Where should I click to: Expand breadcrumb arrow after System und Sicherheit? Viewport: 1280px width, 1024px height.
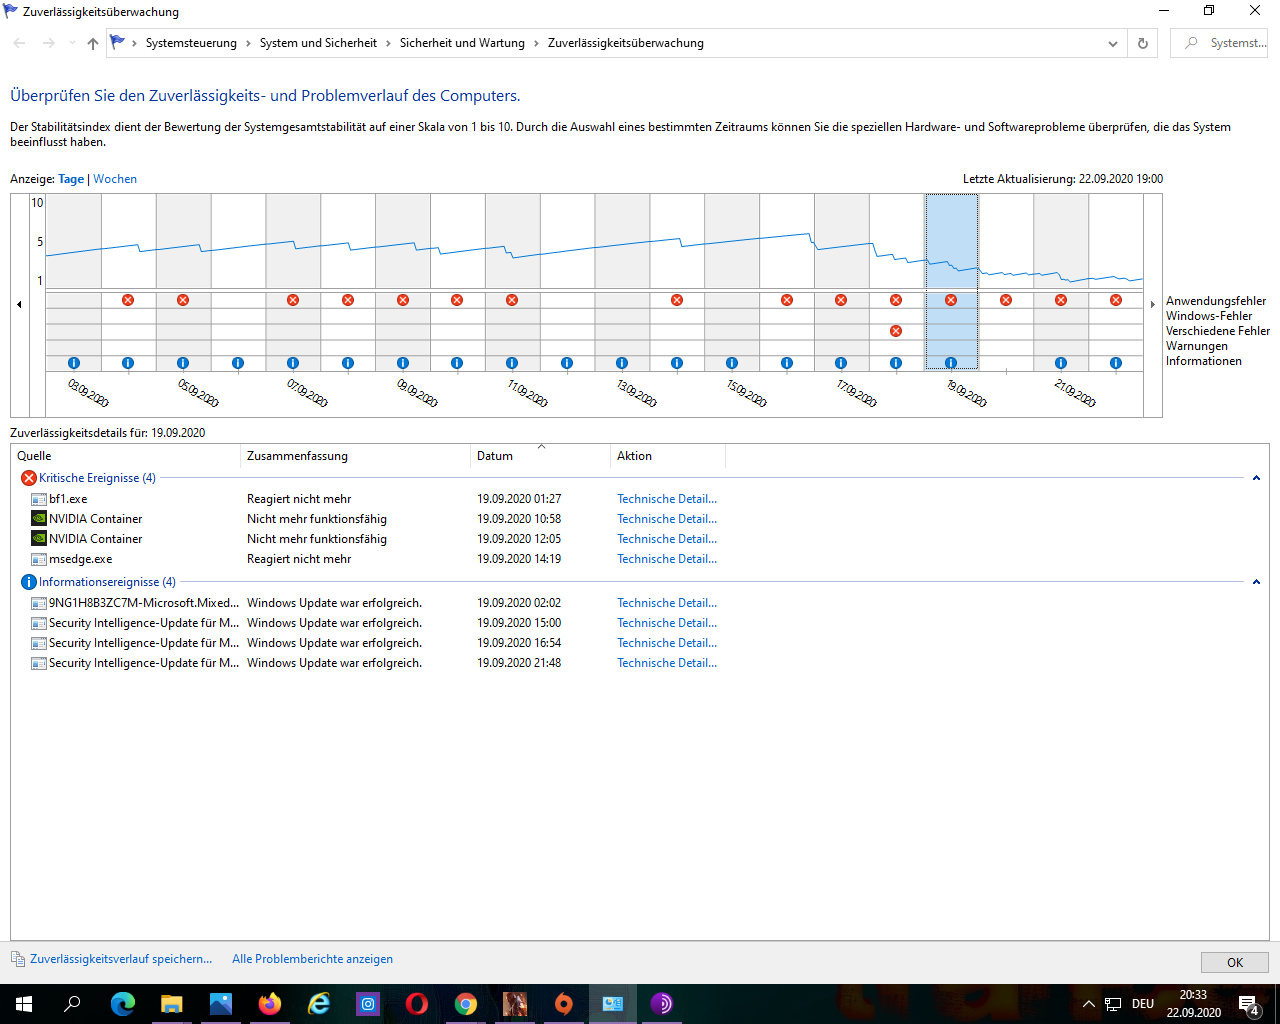389,43
